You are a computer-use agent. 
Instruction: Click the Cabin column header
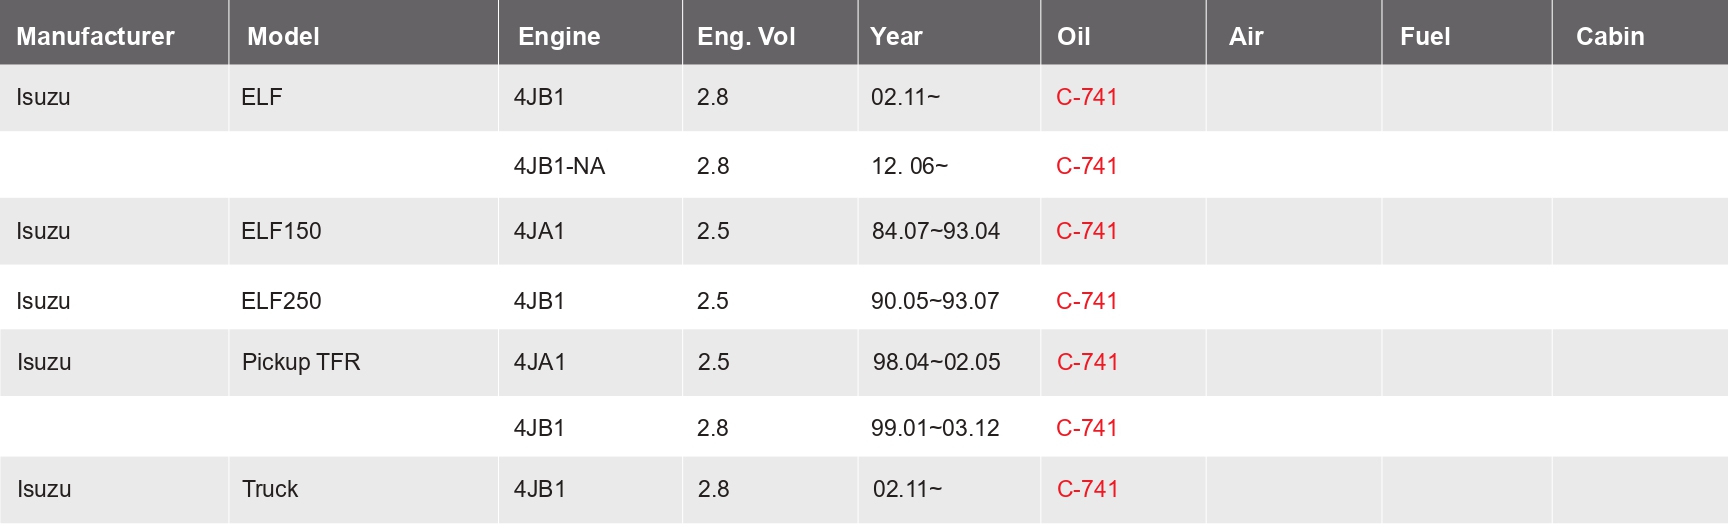tap(1610, 37)
